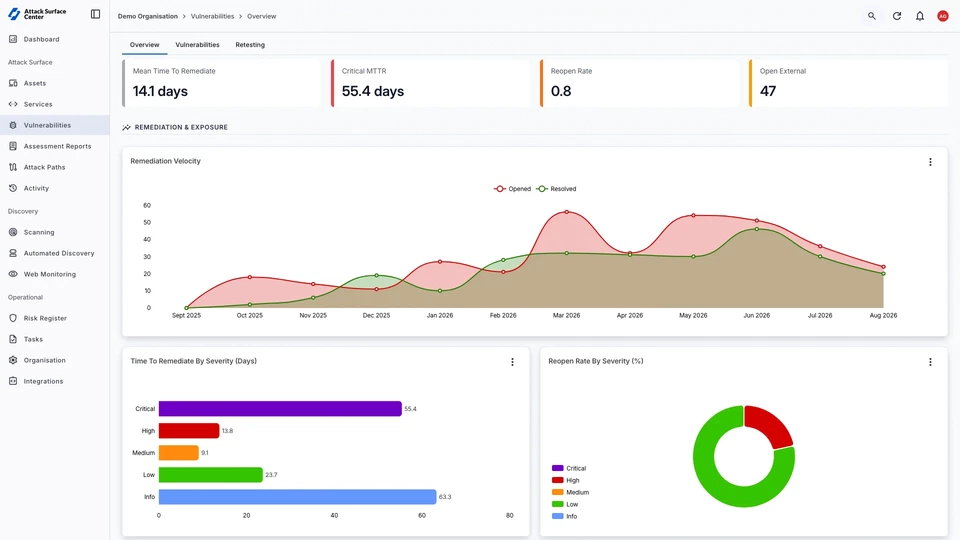Click the Assets icon in sidebar
960x540 pixels.
(13, 83)
